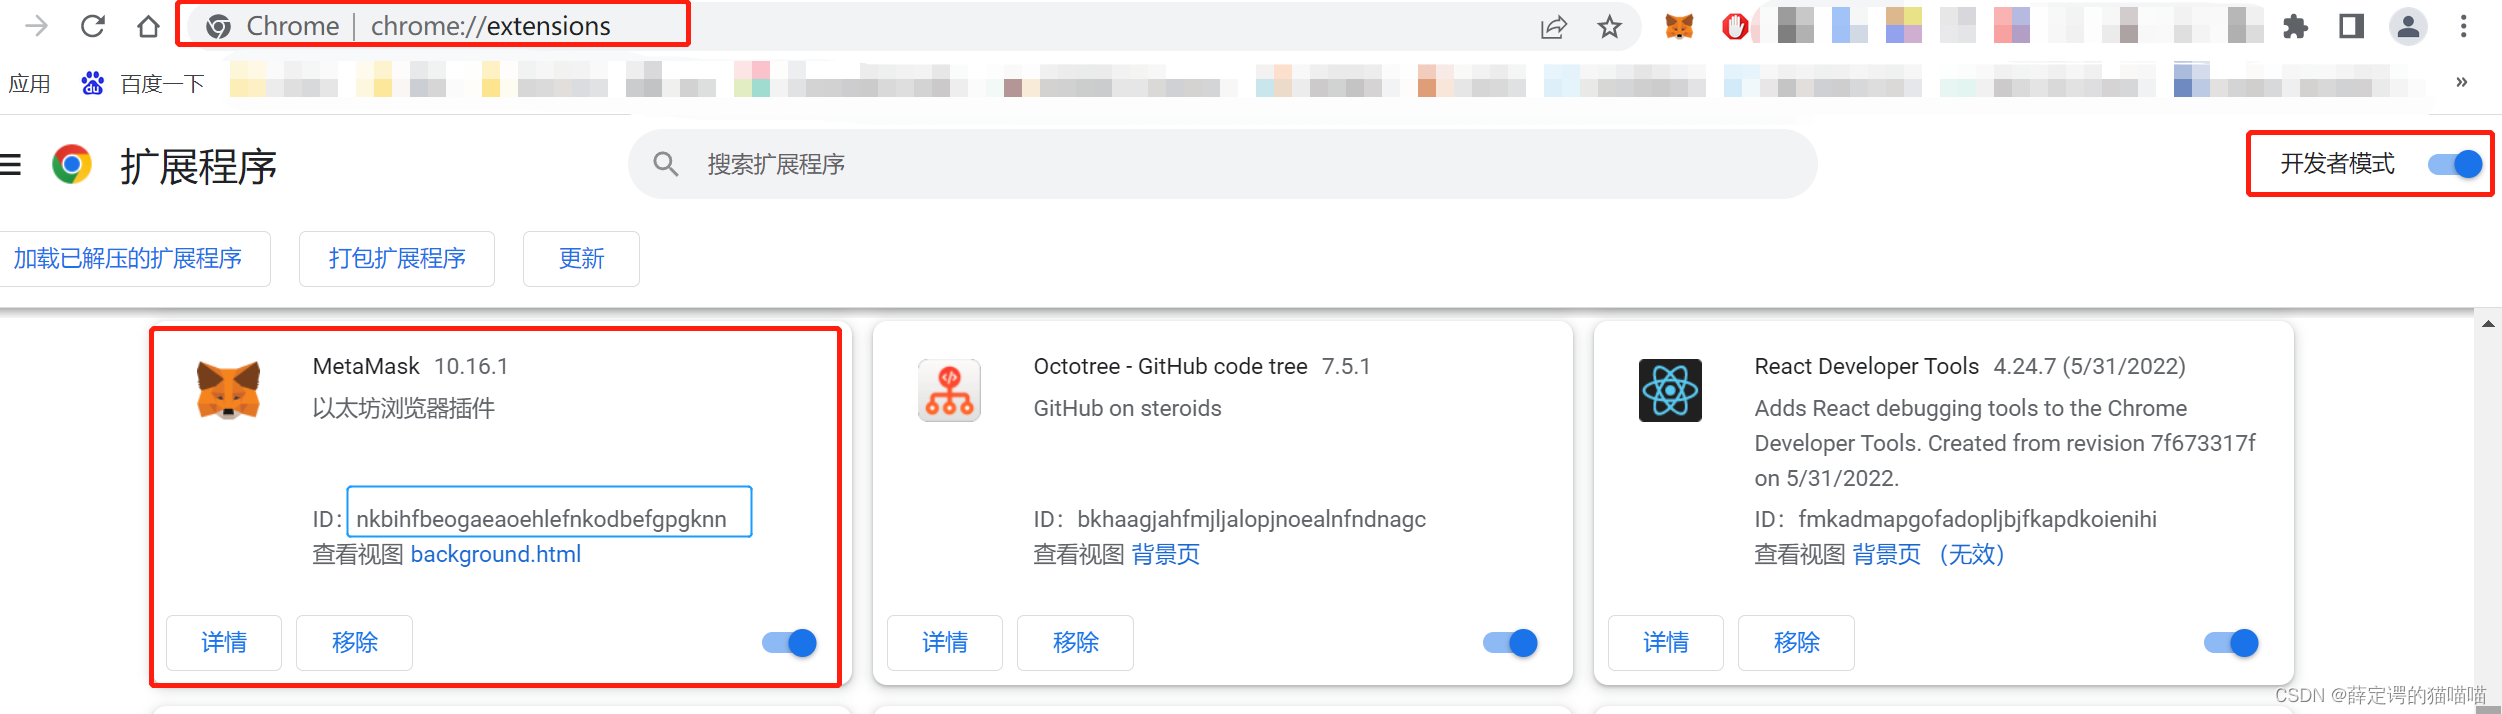Click the search magnifier icon
Image resolution: width=2502 pixels, height=714 pixels.
(666, 164)
